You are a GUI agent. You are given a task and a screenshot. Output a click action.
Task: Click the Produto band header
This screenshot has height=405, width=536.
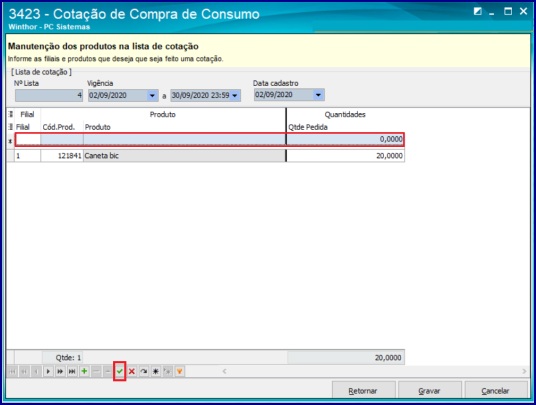pos(163,114)
